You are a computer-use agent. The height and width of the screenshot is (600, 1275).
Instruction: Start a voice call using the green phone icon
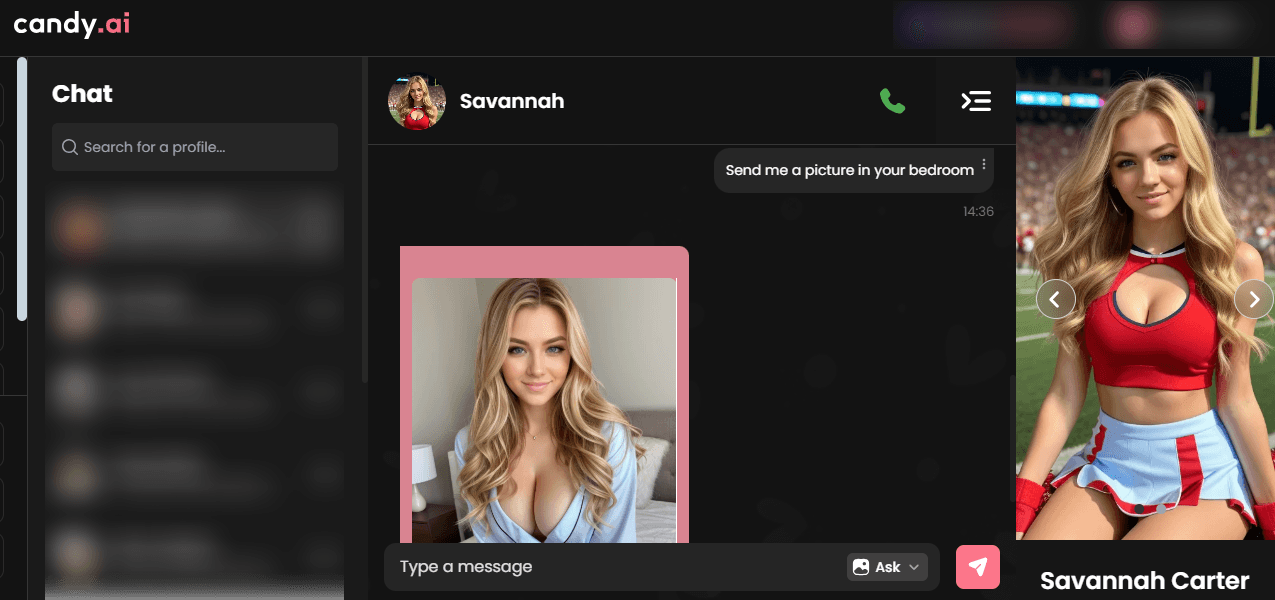click(x=892, y=101)
